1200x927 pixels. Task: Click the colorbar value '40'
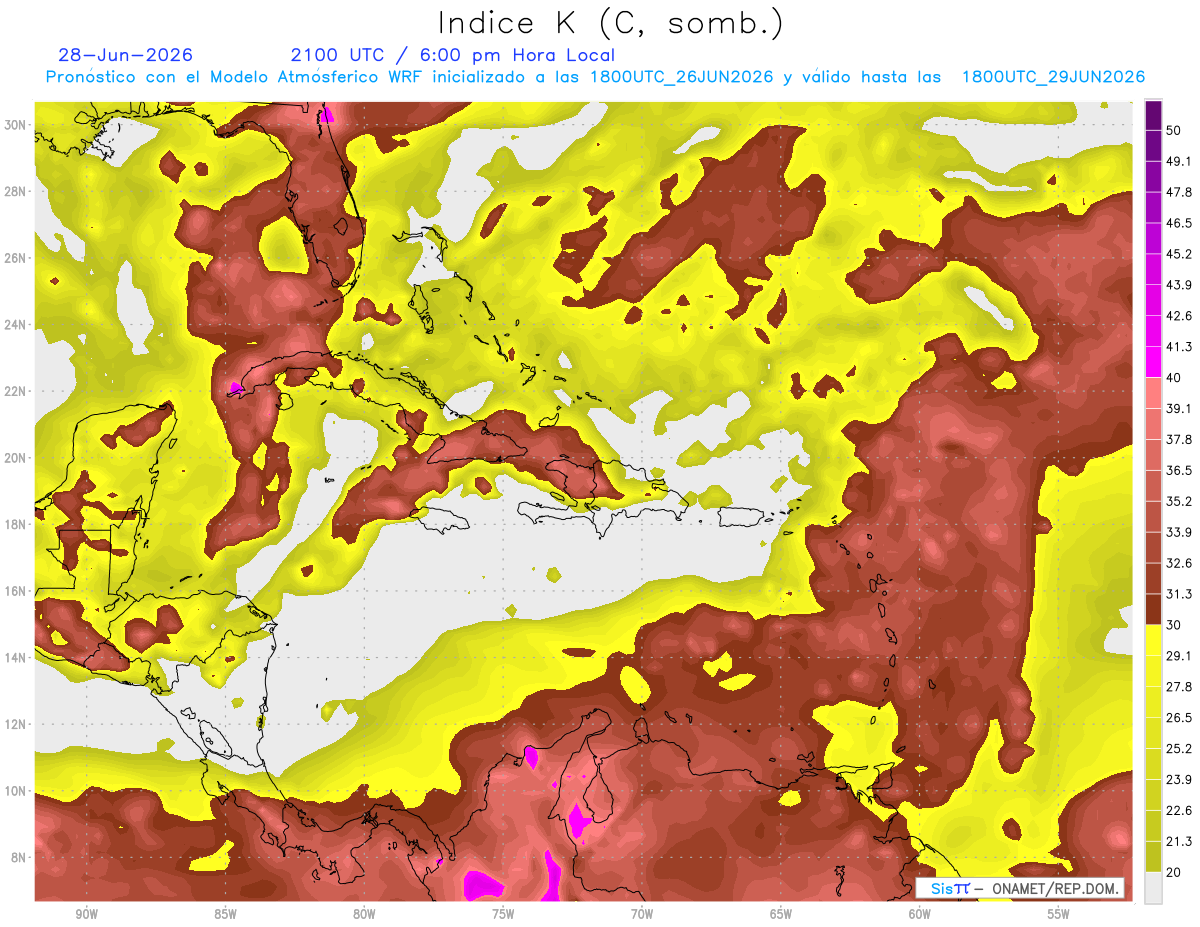[x=1175, y=378]
